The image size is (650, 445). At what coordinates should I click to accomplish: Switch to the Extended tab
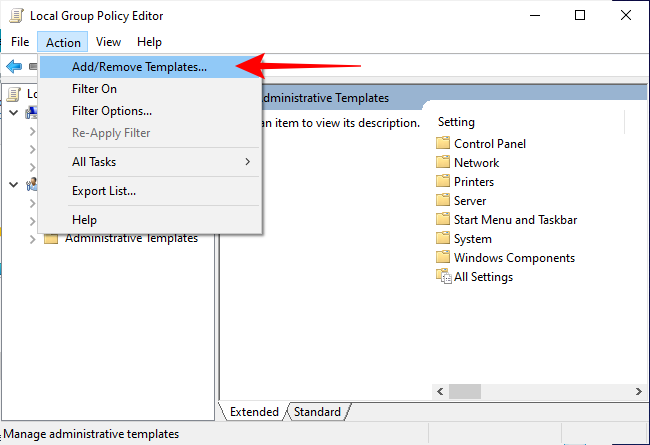click(x=254, y=412)
